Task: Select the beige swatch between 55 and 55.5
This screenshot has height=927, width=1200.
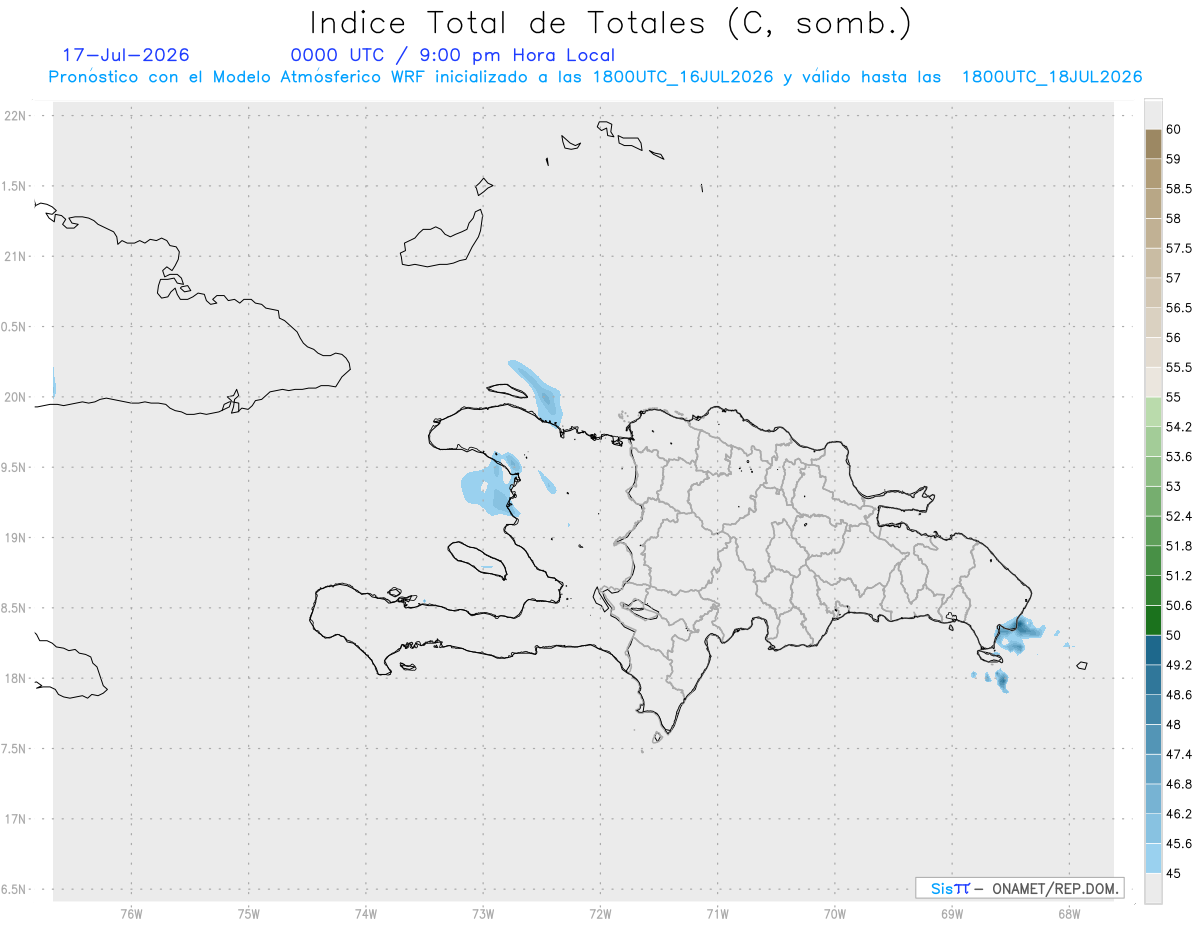Action: pyautogui.click(x=1153, y=382)
